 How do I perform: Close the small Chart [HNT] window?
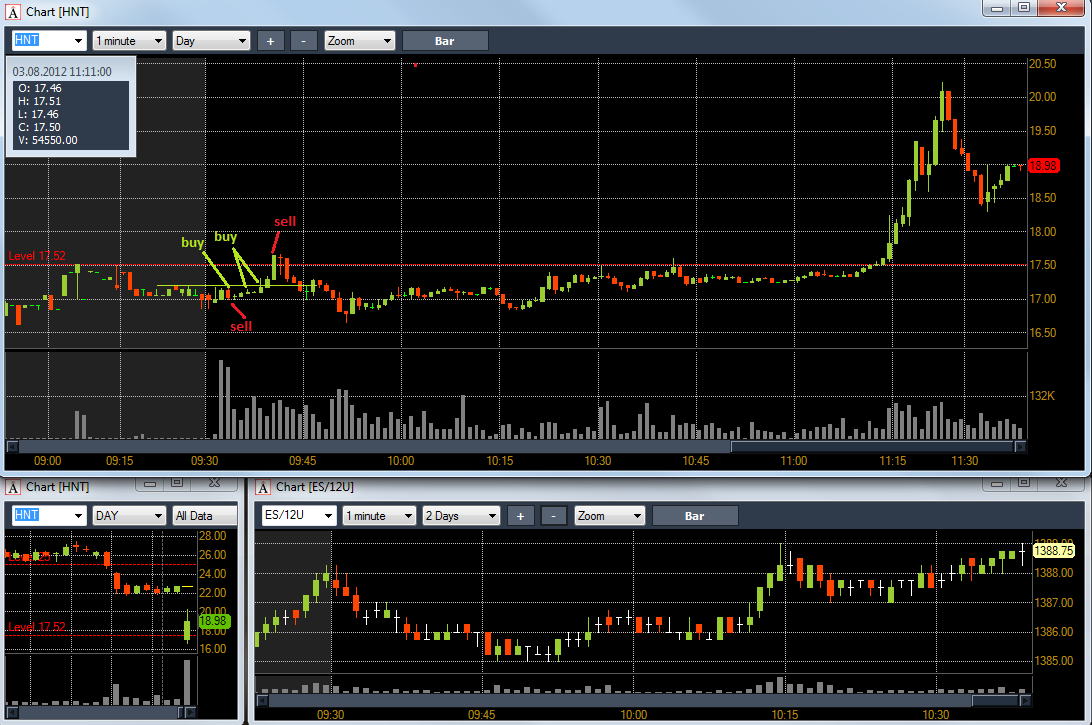click(x=214, y=483)
